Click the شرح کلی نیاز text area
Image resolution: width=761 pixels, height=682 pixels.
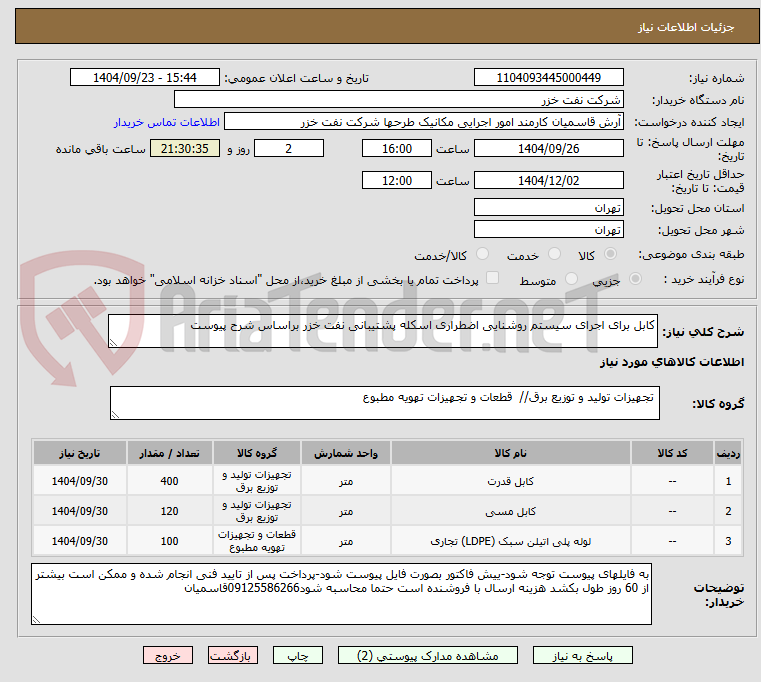[x=382, y=331]
